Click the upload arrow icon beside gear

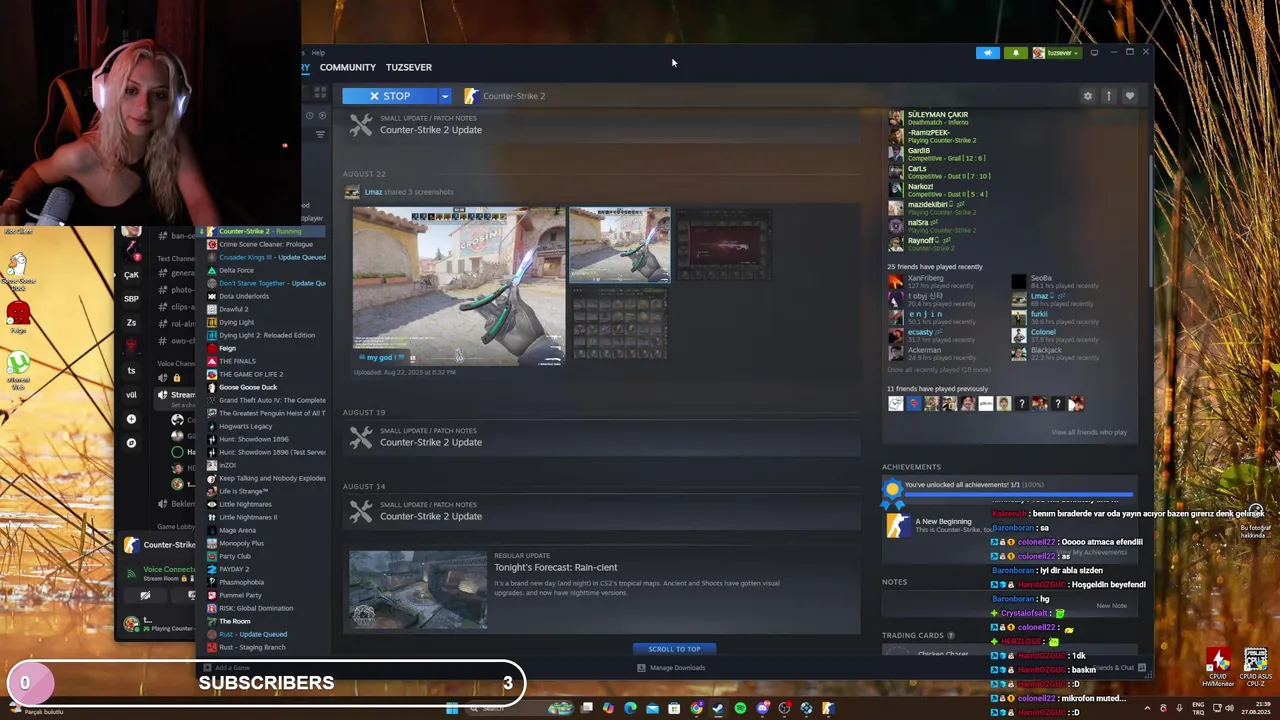pyautogui.click(x=1108, y=96)
